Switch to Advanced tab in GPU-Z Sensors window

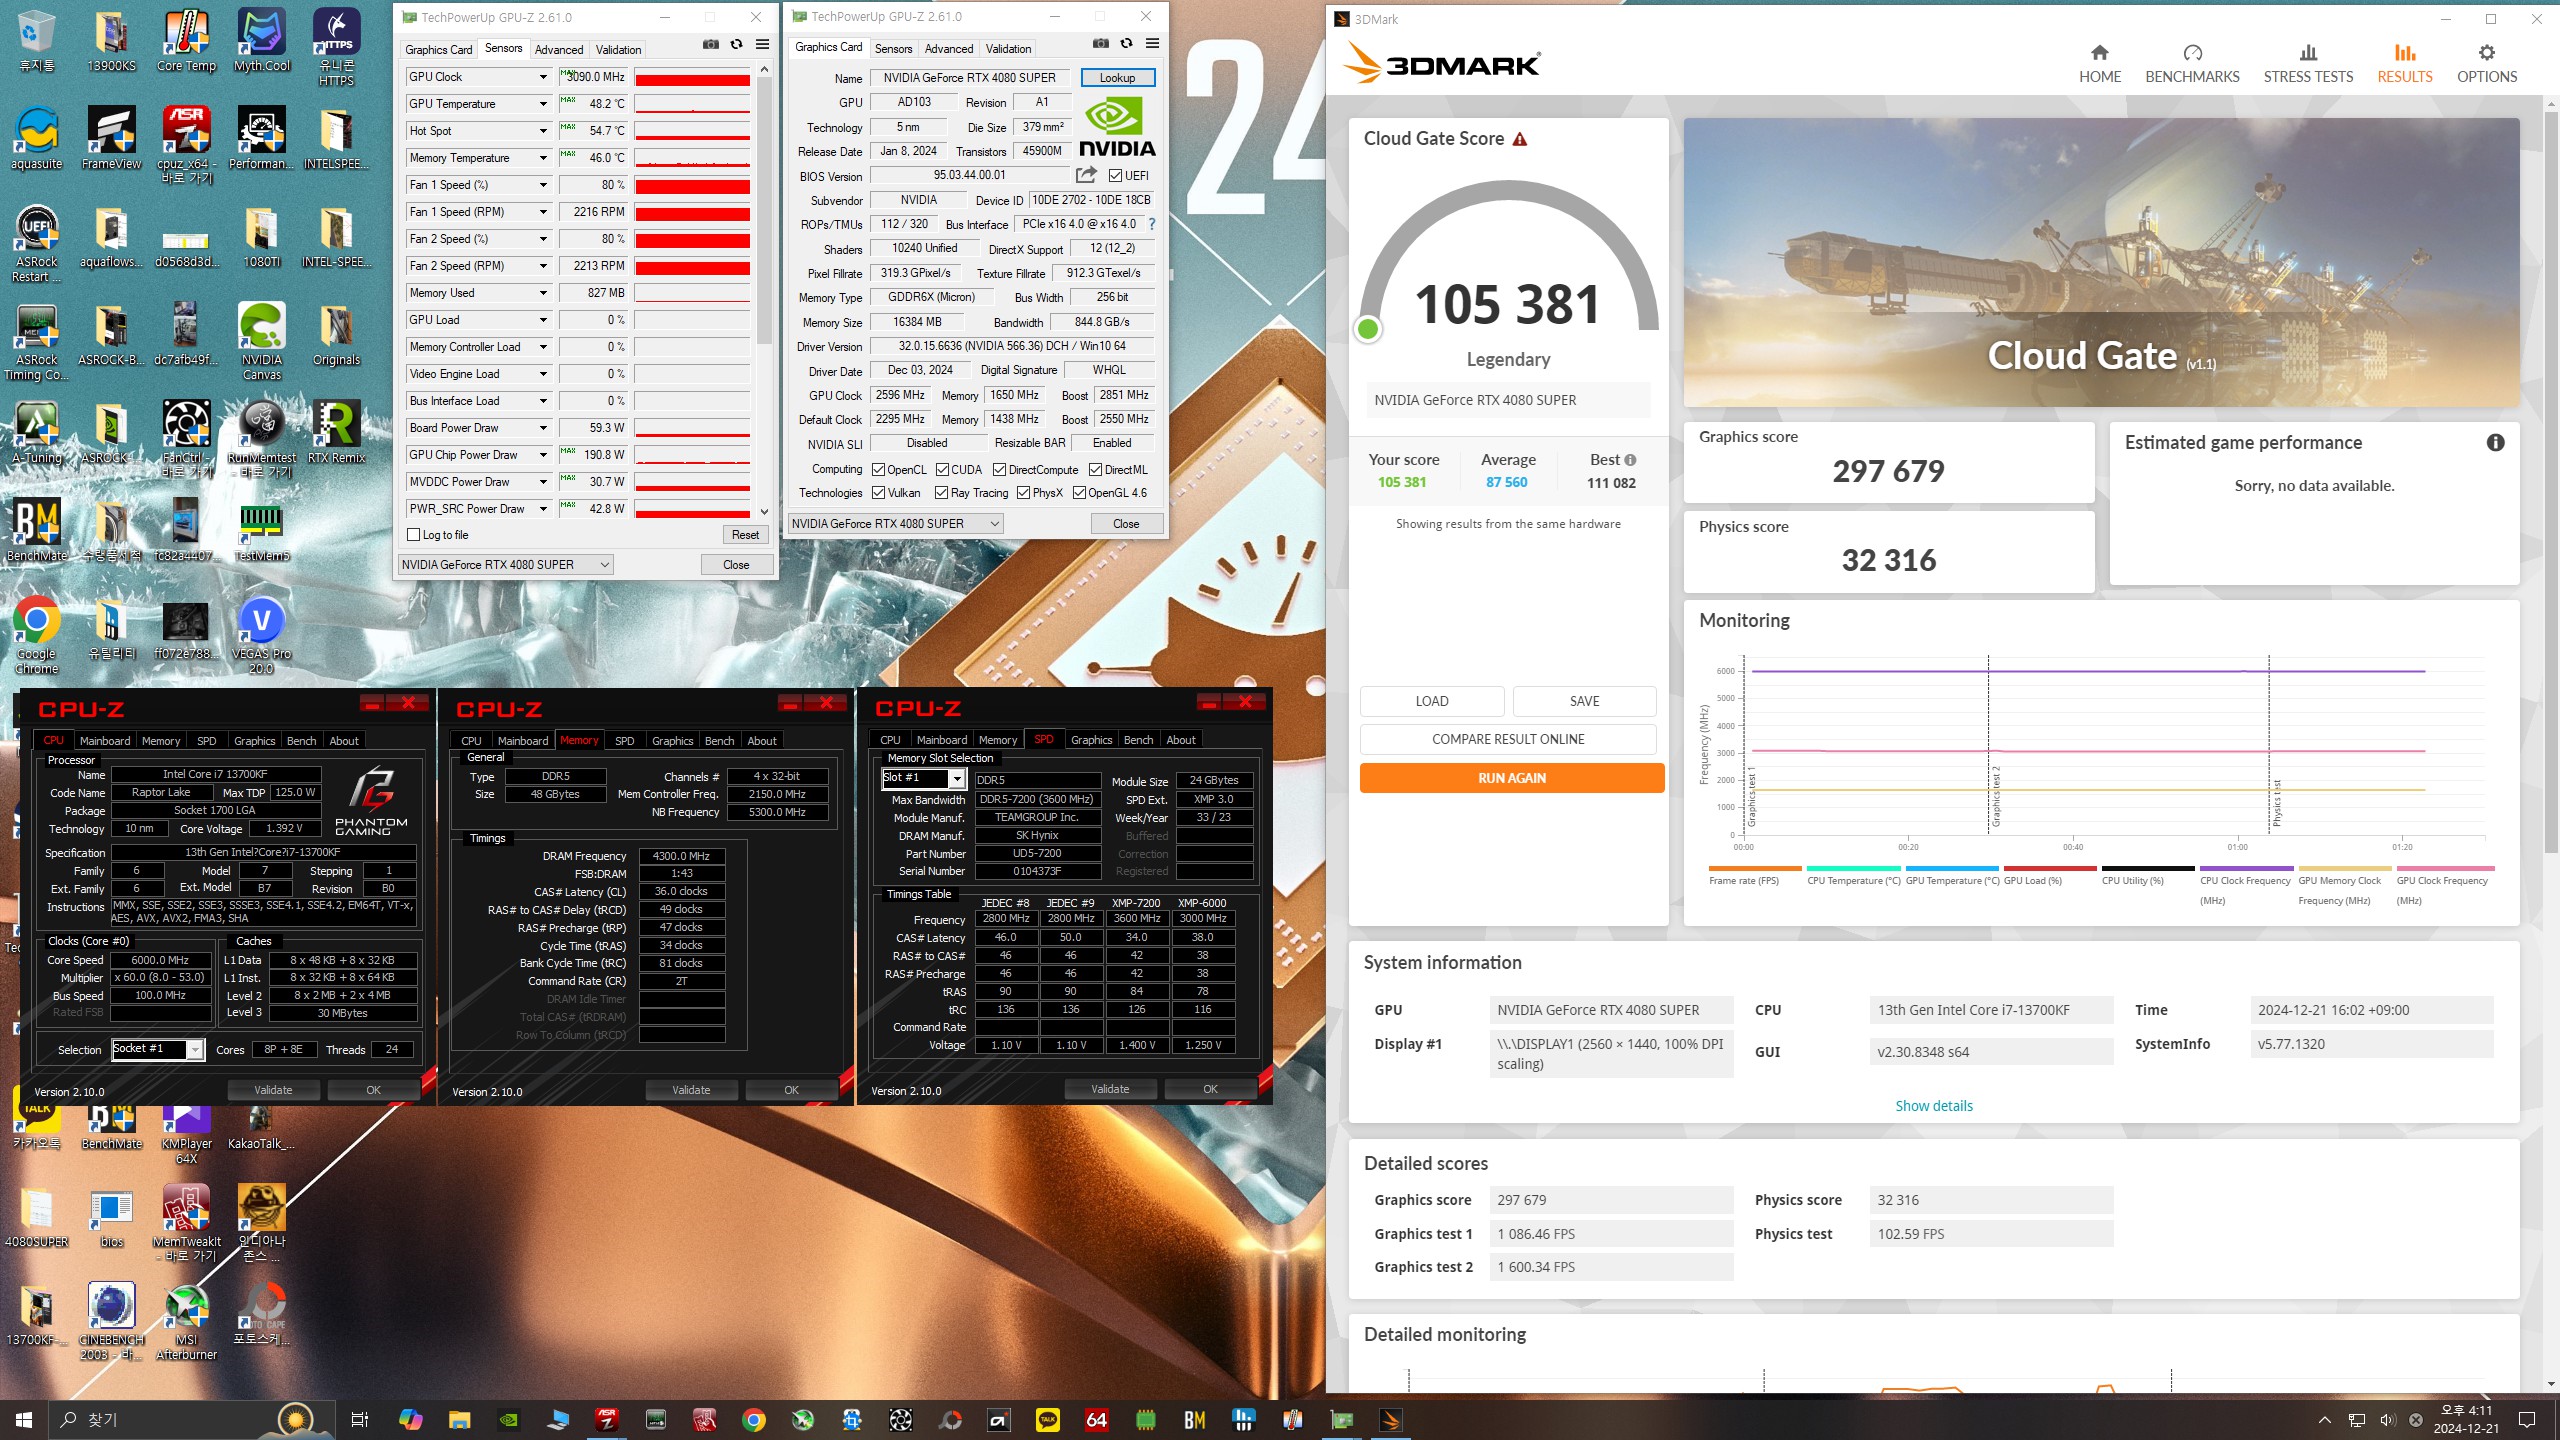[558, 50]
